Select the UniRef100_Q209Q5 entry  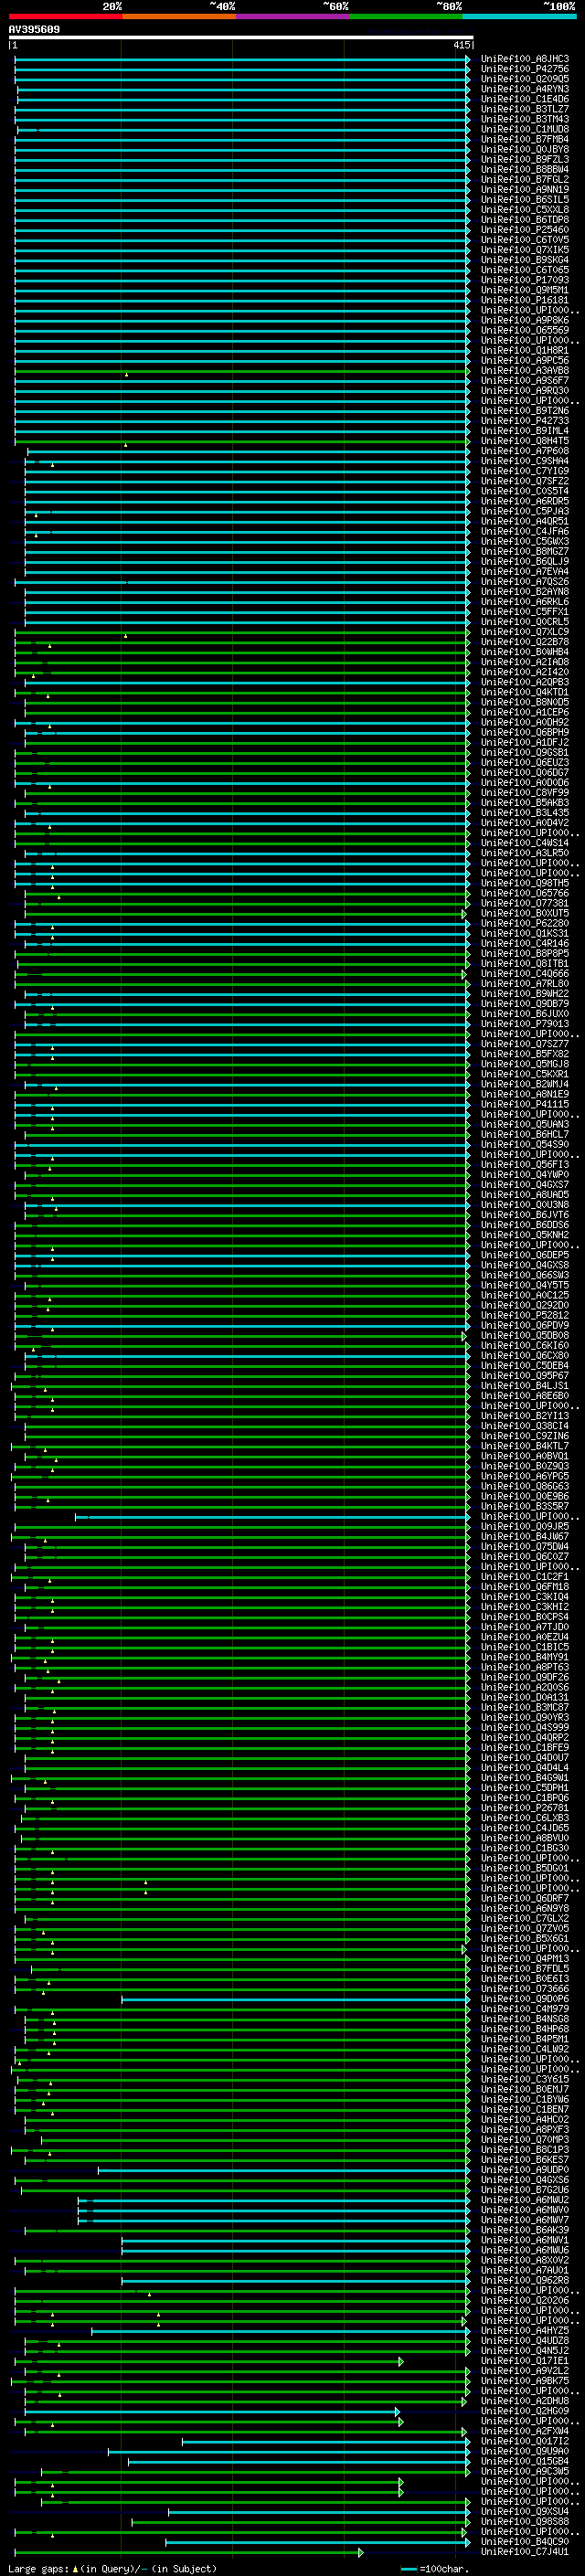[x=524, y=79]
